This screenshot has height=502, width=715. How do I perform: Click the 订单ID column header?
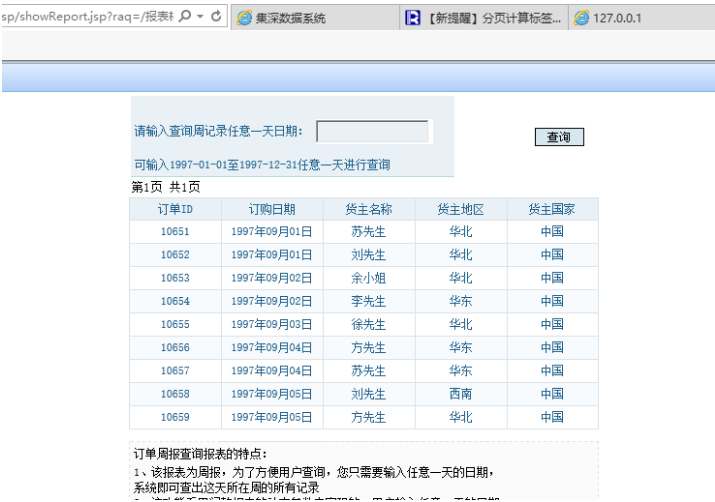pyautogui.click(x=175, y=209)
